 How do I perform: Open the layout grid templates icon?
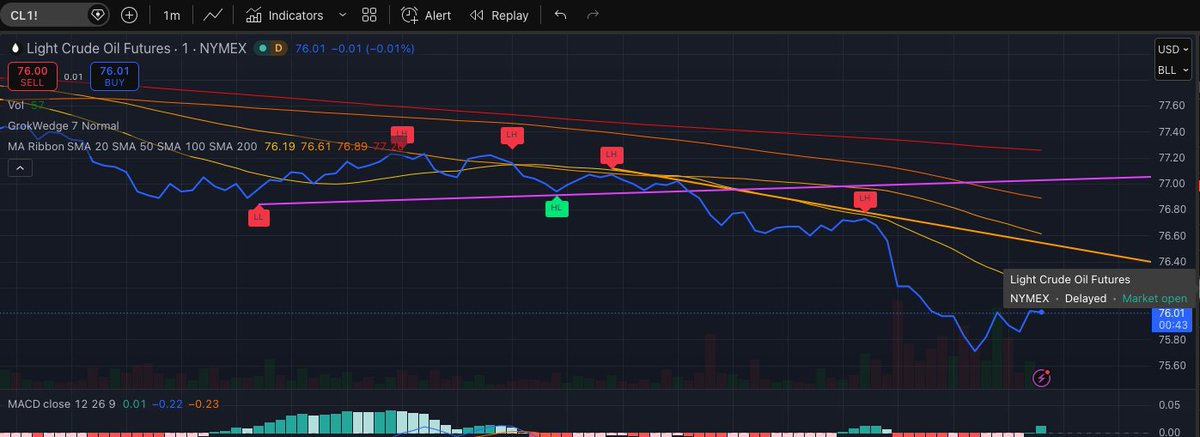point(369,15)
